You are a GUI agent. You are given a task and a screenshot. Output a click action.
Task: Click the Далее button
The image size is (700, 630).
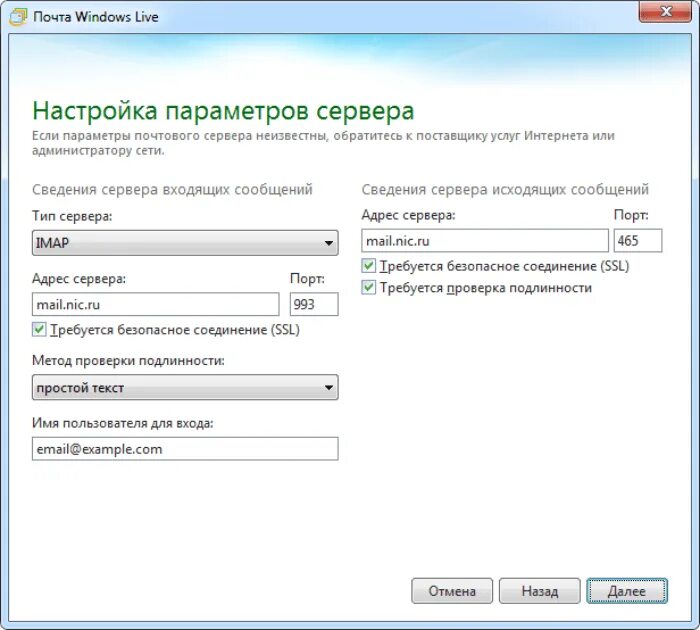click(x=627, y=591)
